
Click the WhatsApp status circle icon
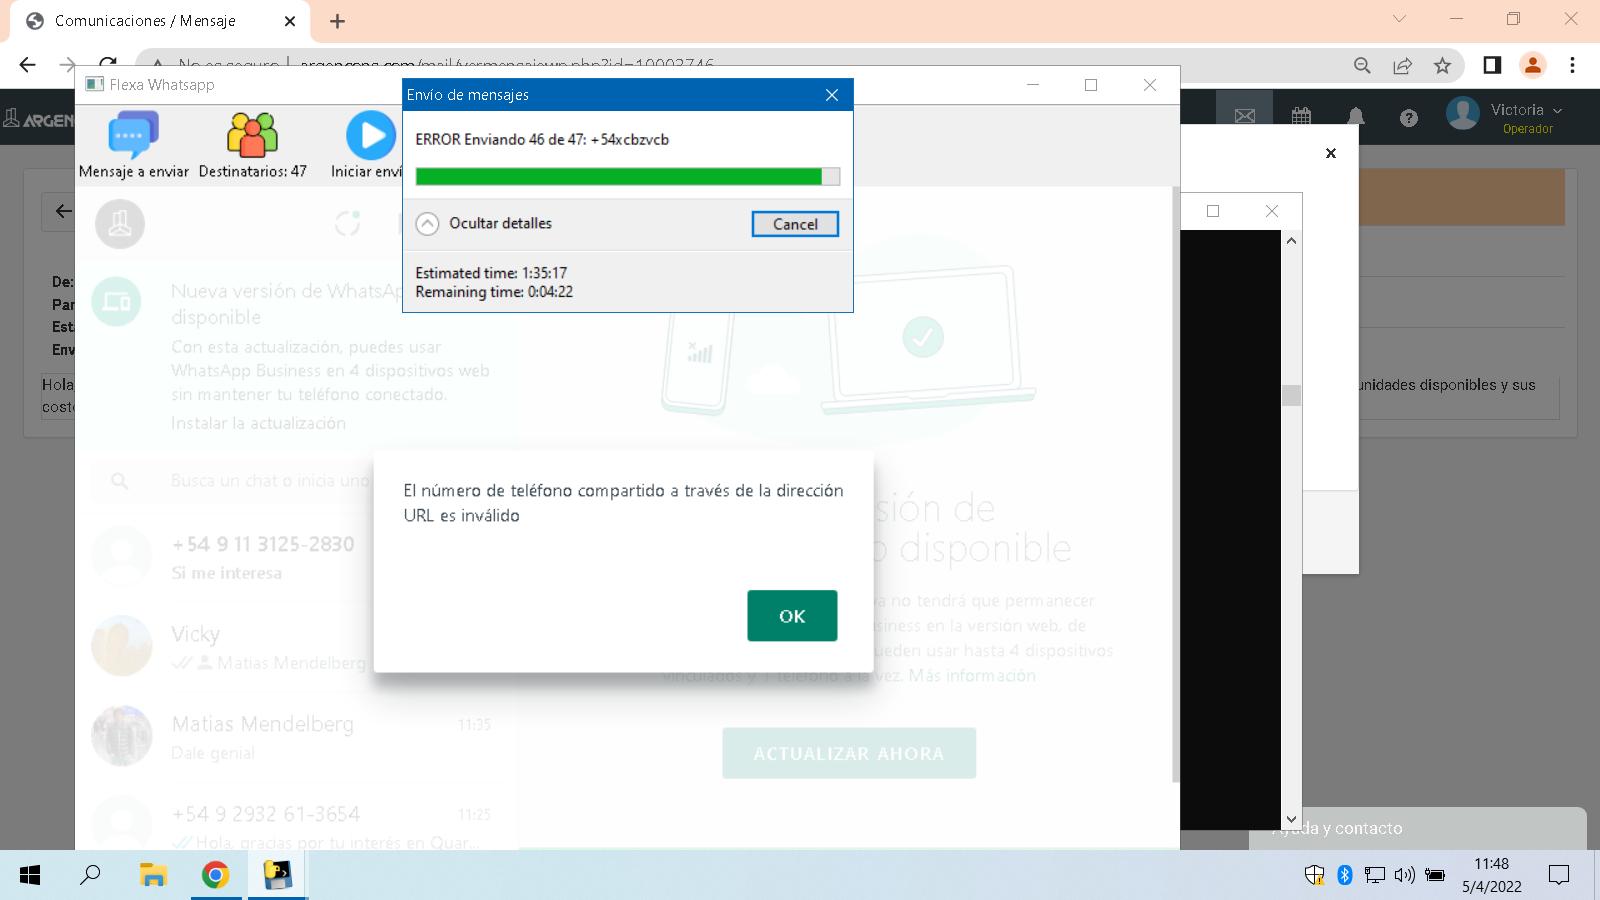pyautogui.click(x=347, y=223)
